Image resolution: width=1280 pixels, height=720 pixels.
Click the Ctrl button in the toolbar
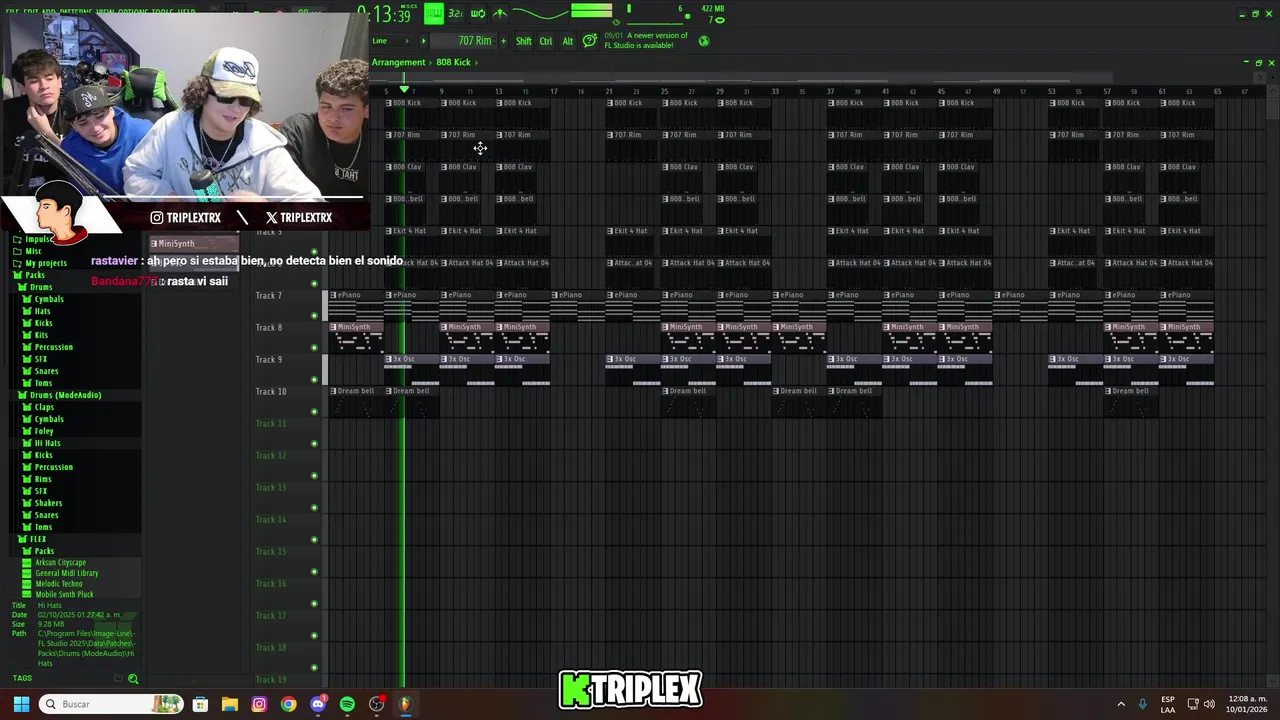tap(546, 41)
